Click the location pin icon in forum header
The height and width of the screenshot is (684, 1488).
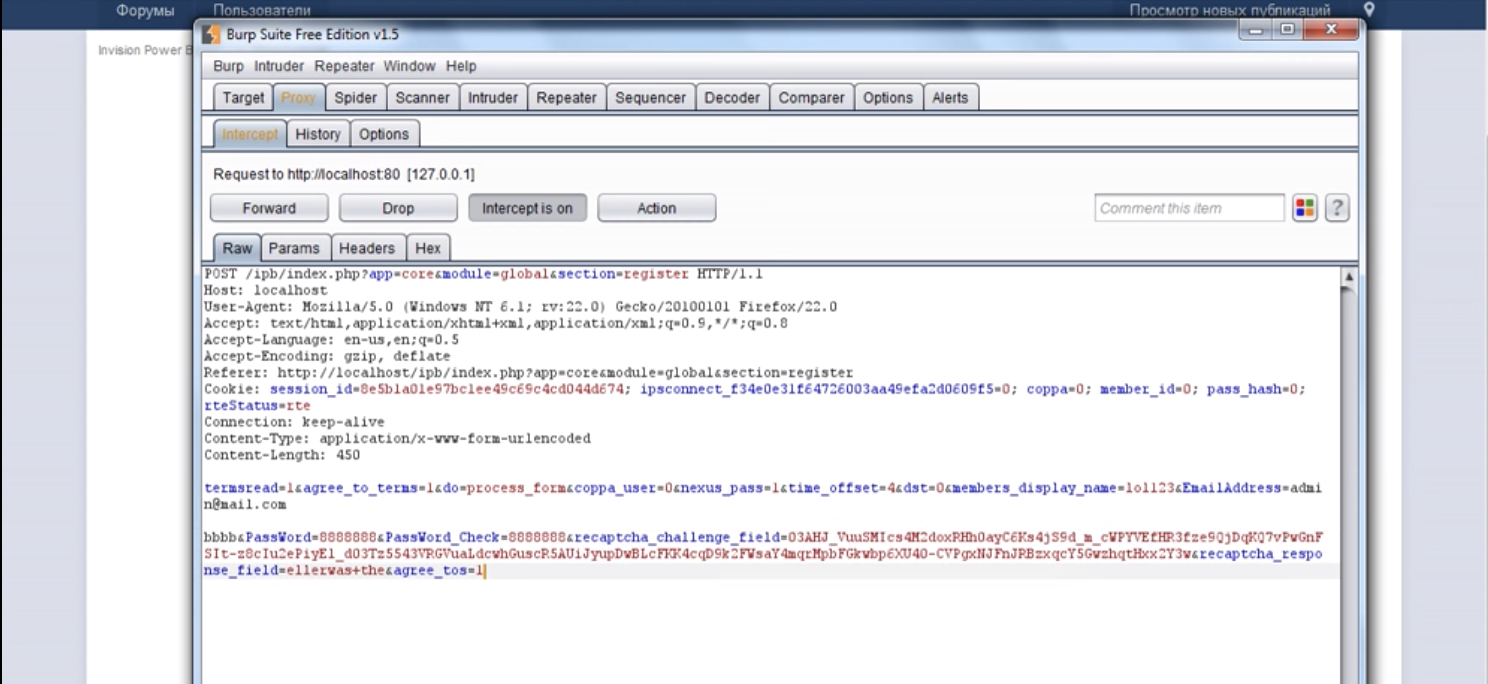1369,10
